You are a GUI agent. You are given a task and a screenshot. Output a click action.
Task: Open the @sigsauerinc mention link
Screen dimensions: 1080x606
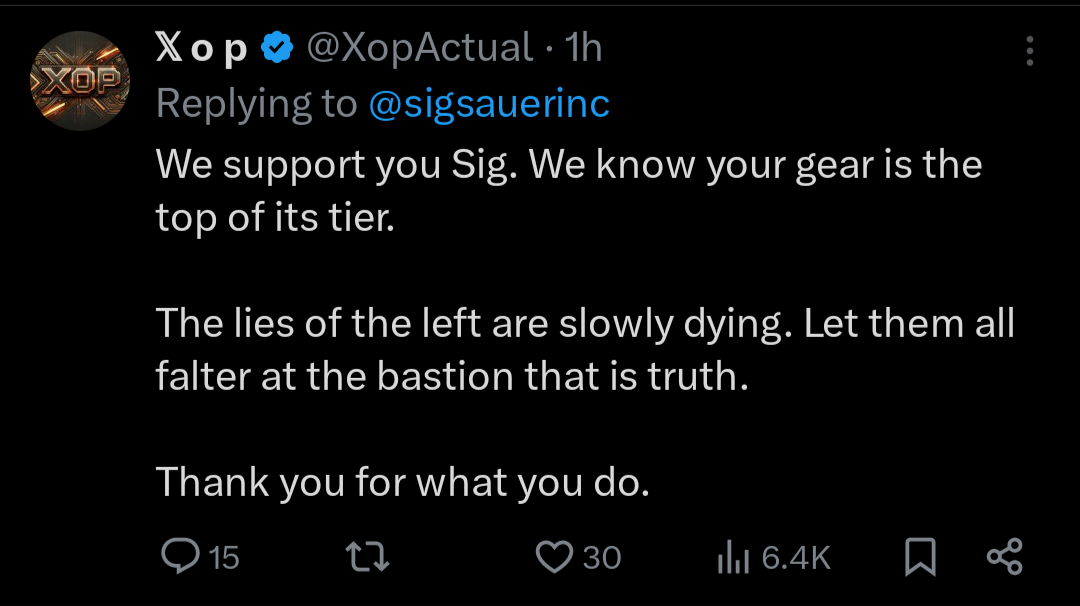(x=489, y=103)
